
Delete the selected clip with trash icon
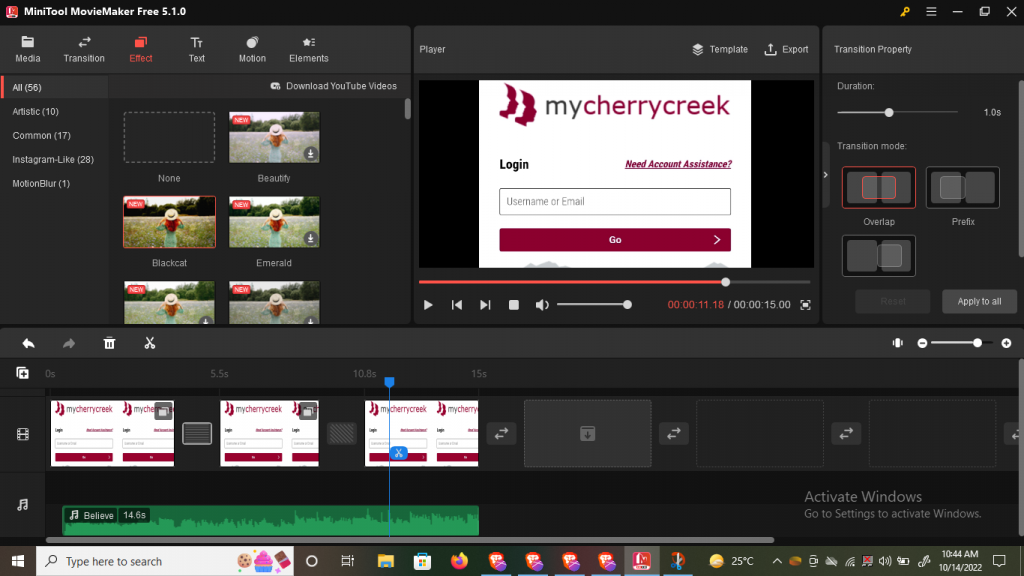click(109, 344)
